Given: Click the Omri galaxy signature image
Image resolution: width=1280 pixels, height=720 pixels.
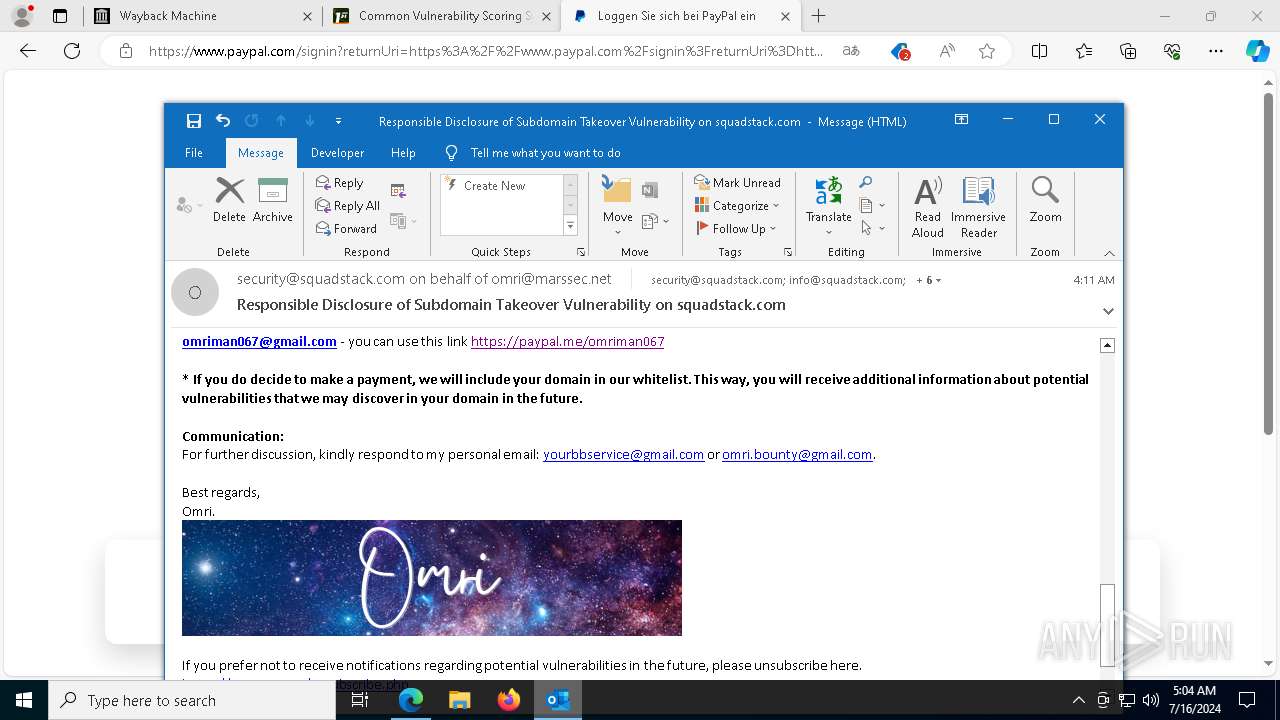Looking at the screenshot, I should point(432,578).
